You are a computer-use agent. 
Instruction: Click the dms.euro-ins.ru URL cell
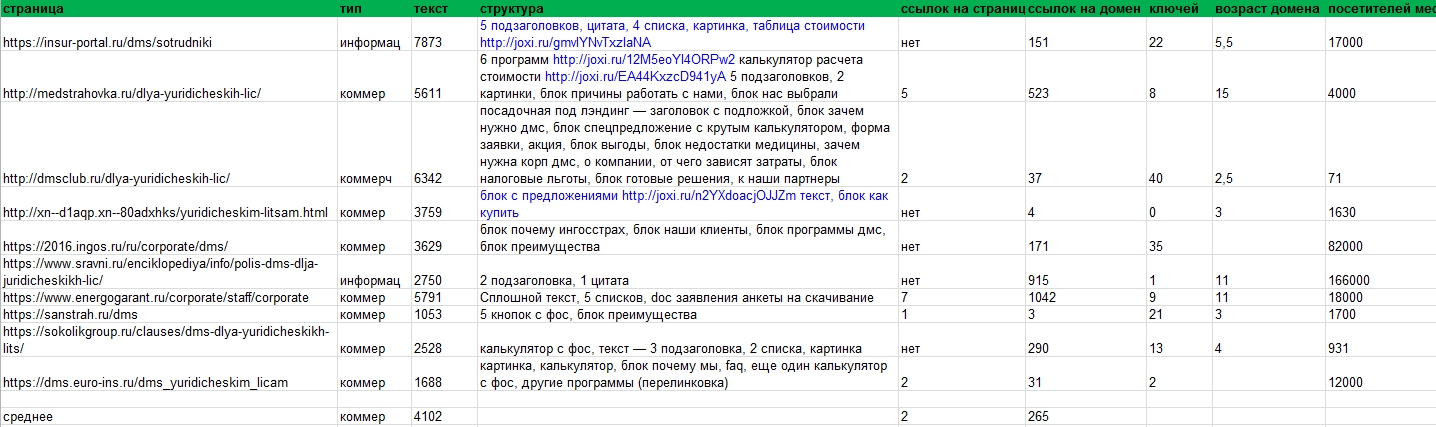[x=169, y=374]
